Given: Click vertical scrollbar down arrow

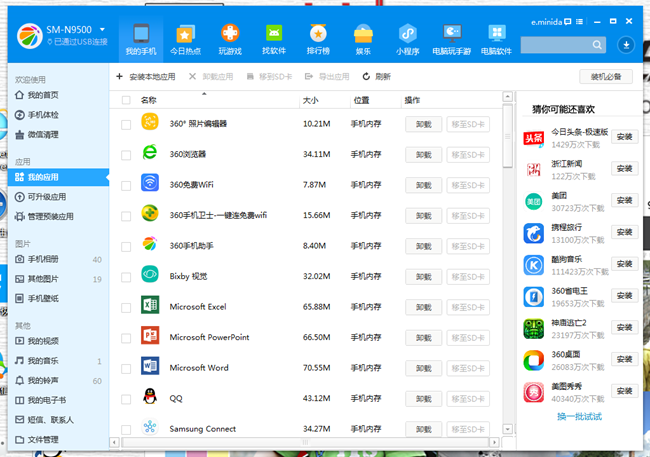Looking at the screenshot, I should pyautogui.click(x=507, y=429).
